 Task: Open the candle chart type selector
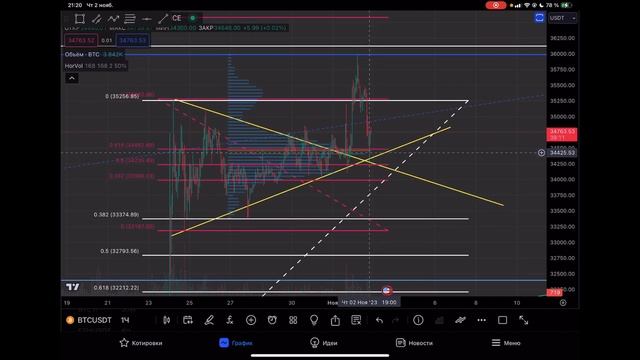click(x=167, y=320)
